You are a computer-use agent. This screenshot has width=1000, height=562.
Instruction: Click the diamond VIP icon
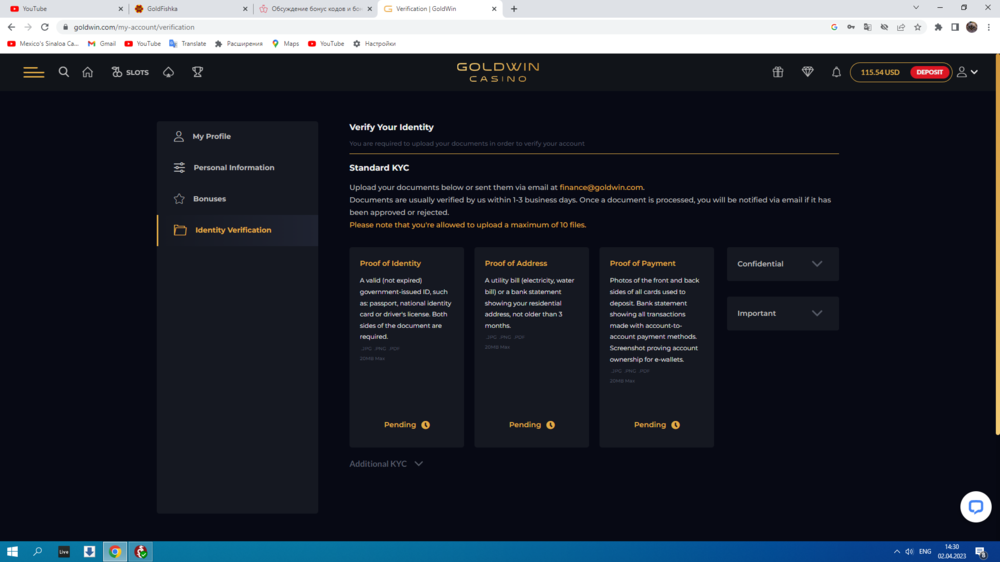807,72
